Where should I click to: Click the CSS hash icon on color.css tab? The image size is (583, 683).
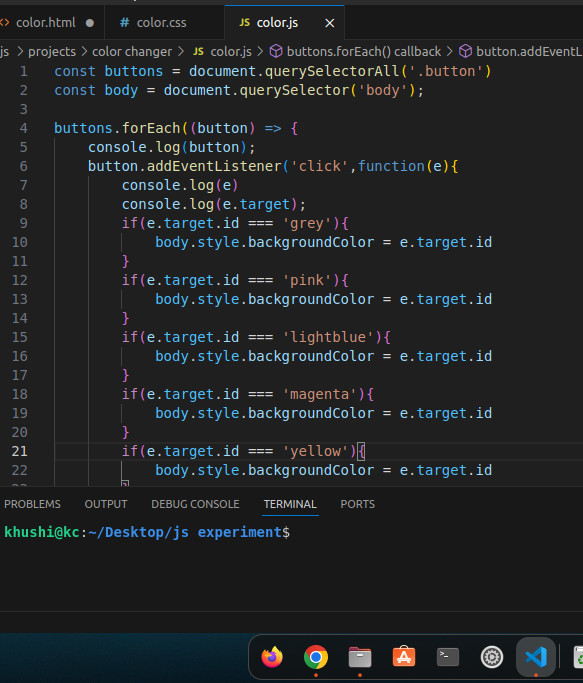(125, 23)
